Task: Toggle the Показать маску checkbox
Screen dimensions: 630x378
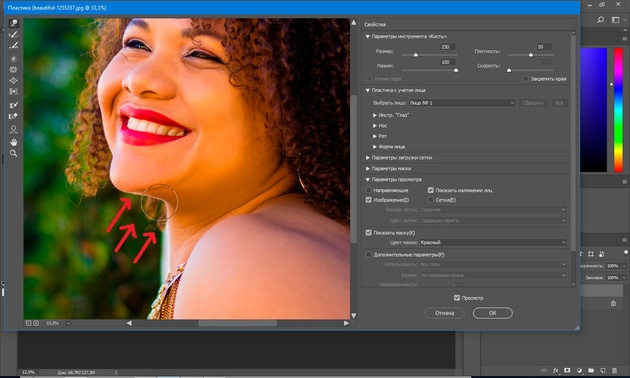Action: pyautogui.click(x=368, y=233)
